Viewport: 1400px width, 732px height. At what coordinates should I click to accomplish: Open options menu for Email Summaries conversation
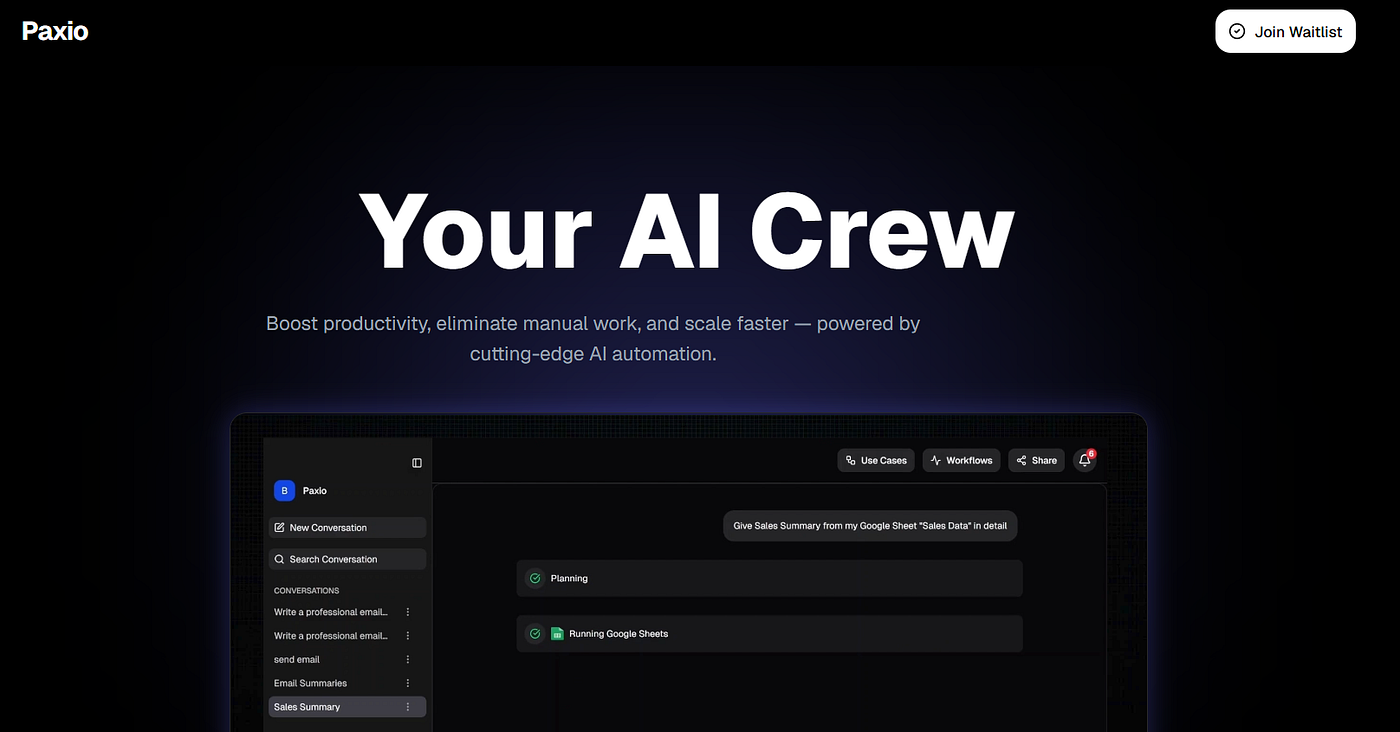[408, 683]
